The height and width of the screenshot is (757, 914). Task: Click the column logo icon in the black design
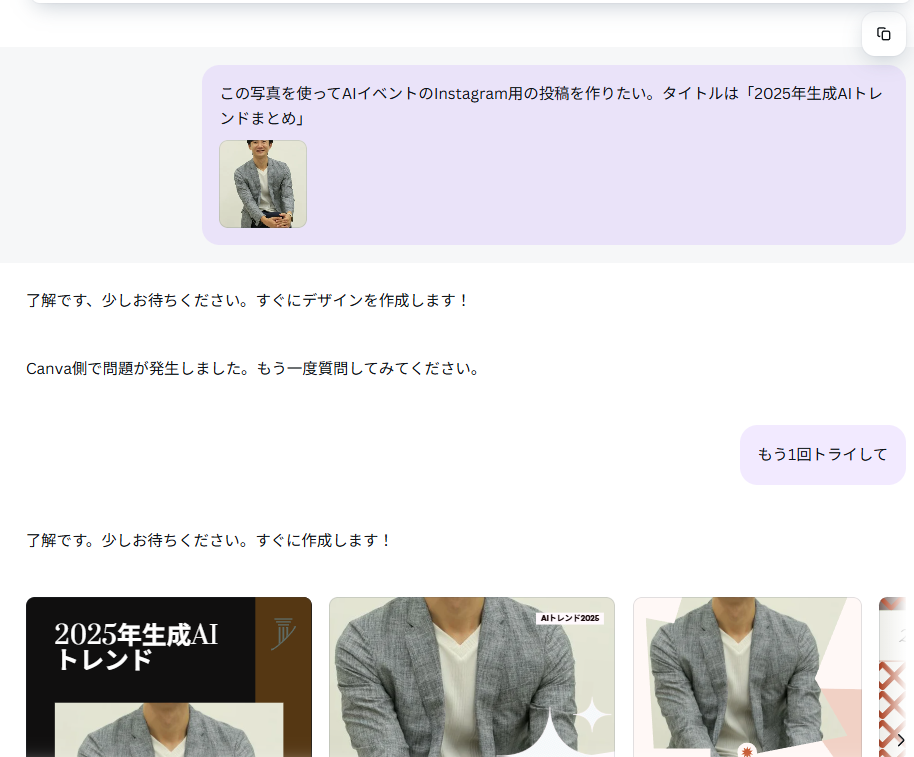coord(284,634)
